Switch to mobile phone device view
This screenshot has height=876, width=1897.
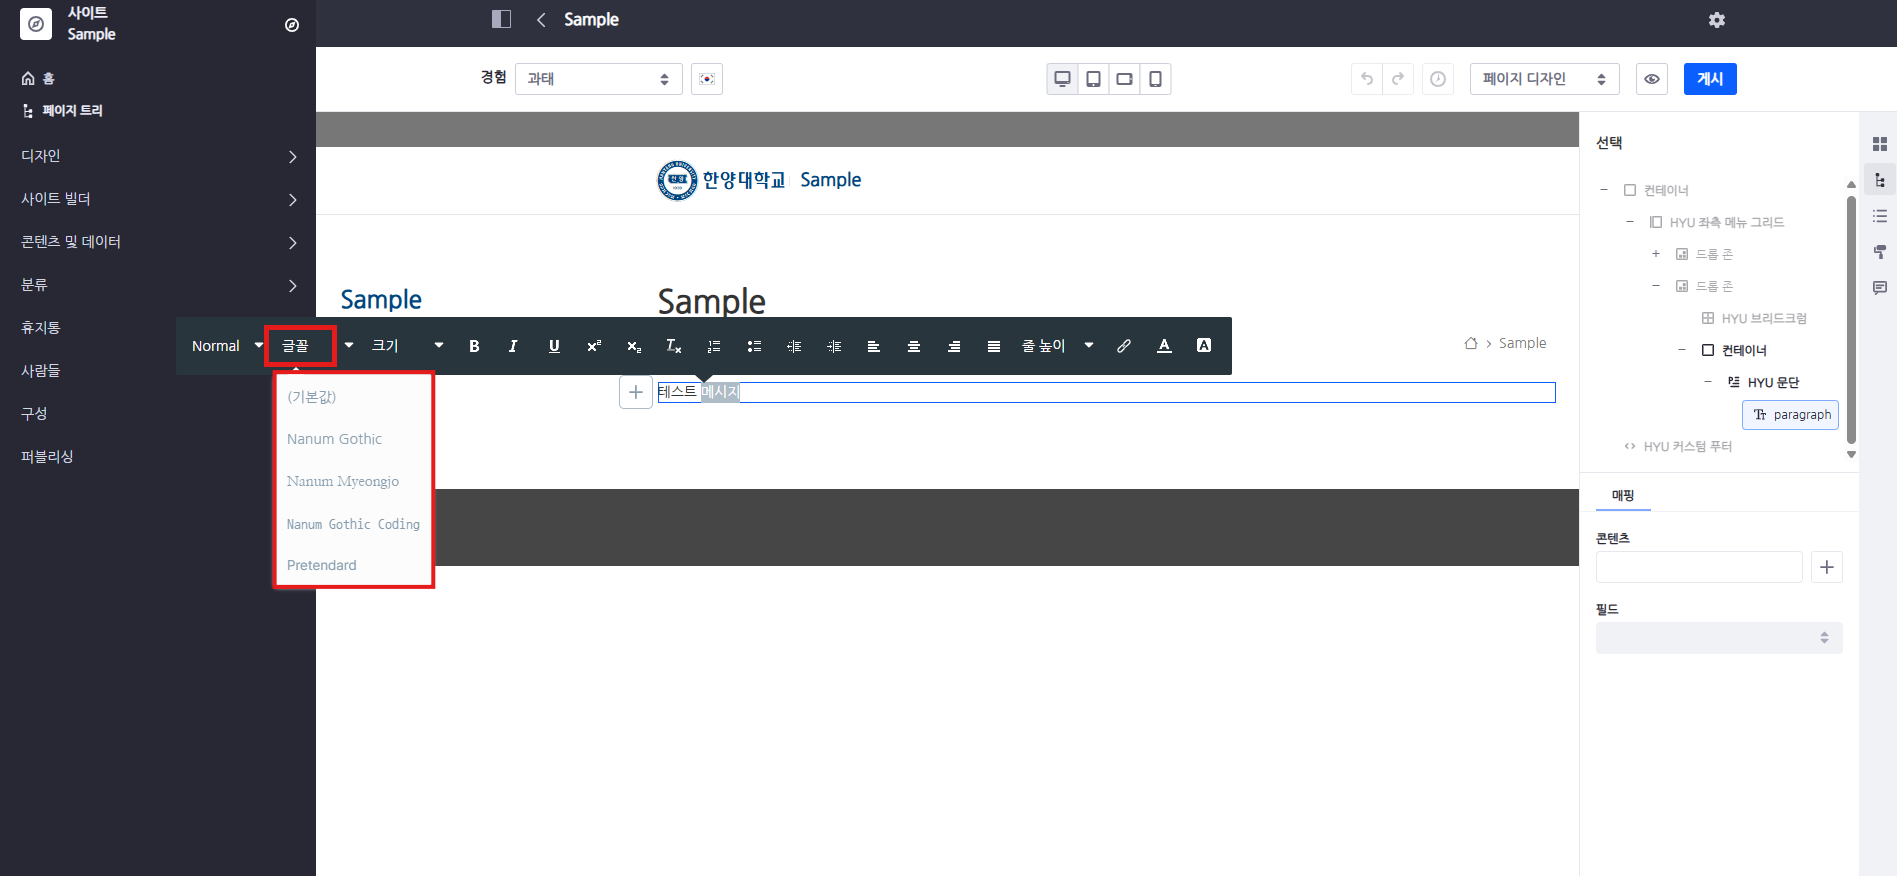point(1155,79)
